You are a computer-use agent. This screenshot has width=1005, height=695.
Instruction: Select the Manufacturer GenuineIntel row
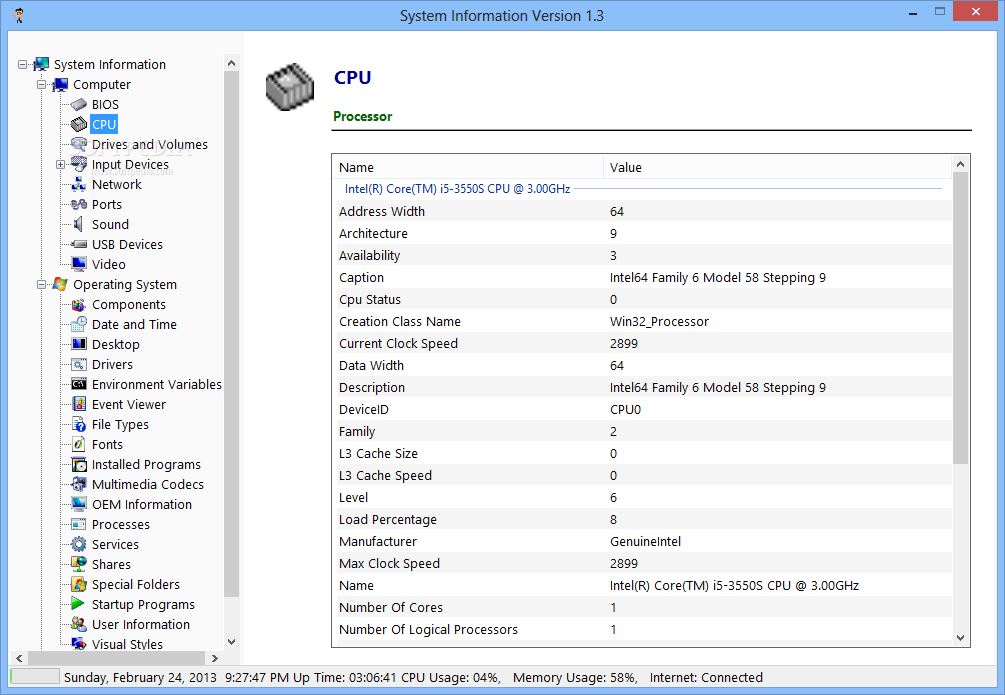pyautogui.click(x=642, y=542)
